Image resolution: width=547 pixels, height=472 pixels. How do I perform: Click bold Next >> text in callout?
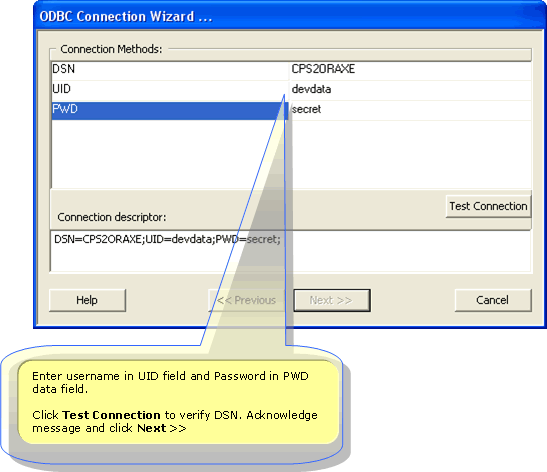[162, 428]
